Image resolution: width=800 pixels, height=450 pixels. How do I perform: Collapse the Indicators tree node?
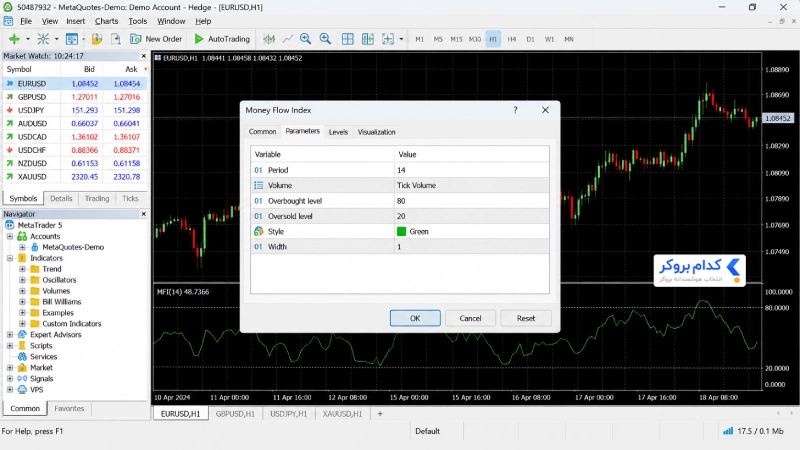10,258
